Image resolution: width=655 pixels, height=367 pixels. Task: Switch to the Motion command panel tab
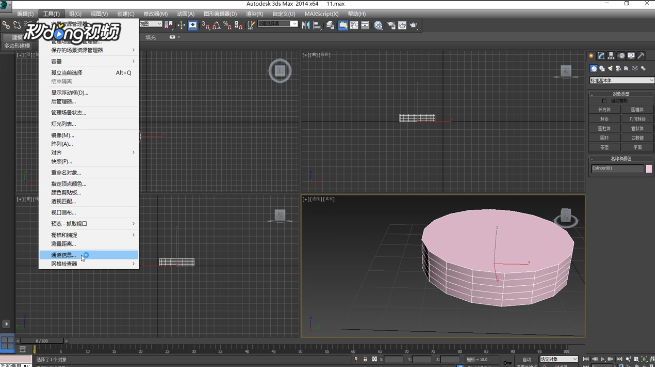tap(621, 56)
